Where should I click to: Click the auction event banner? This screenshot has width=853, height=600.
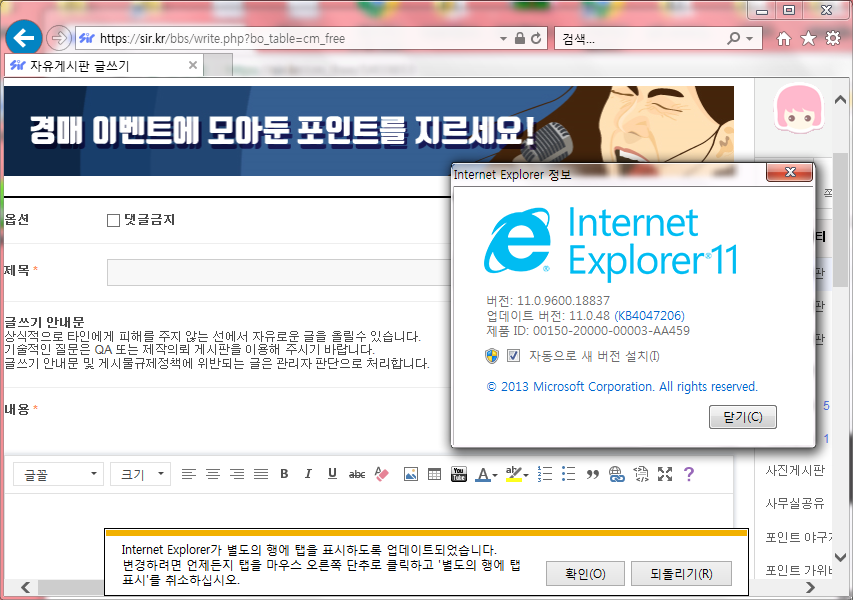(369, 131)
